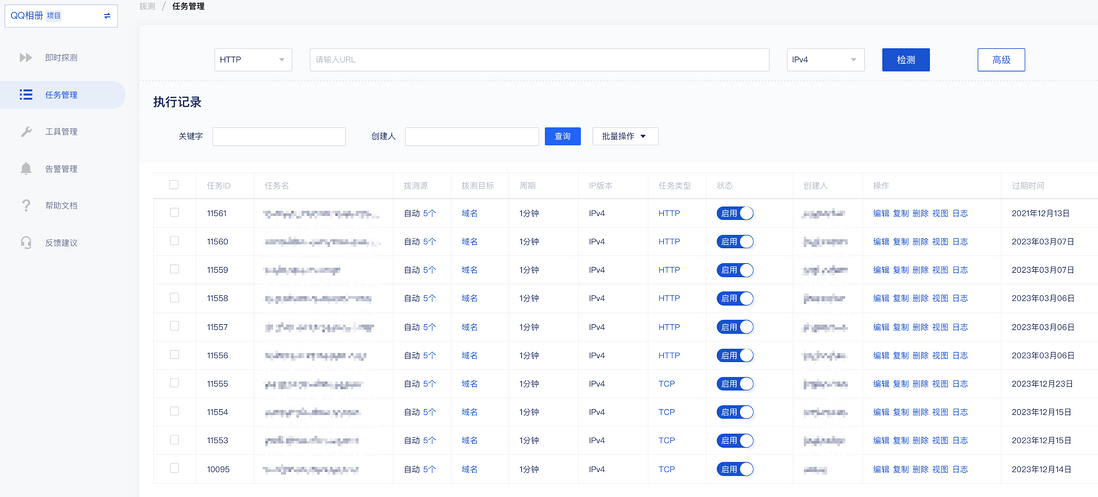The image size is (1098, 497).
Task: Open 告警管理 in the sidebar
Action: tap(62, 169)
